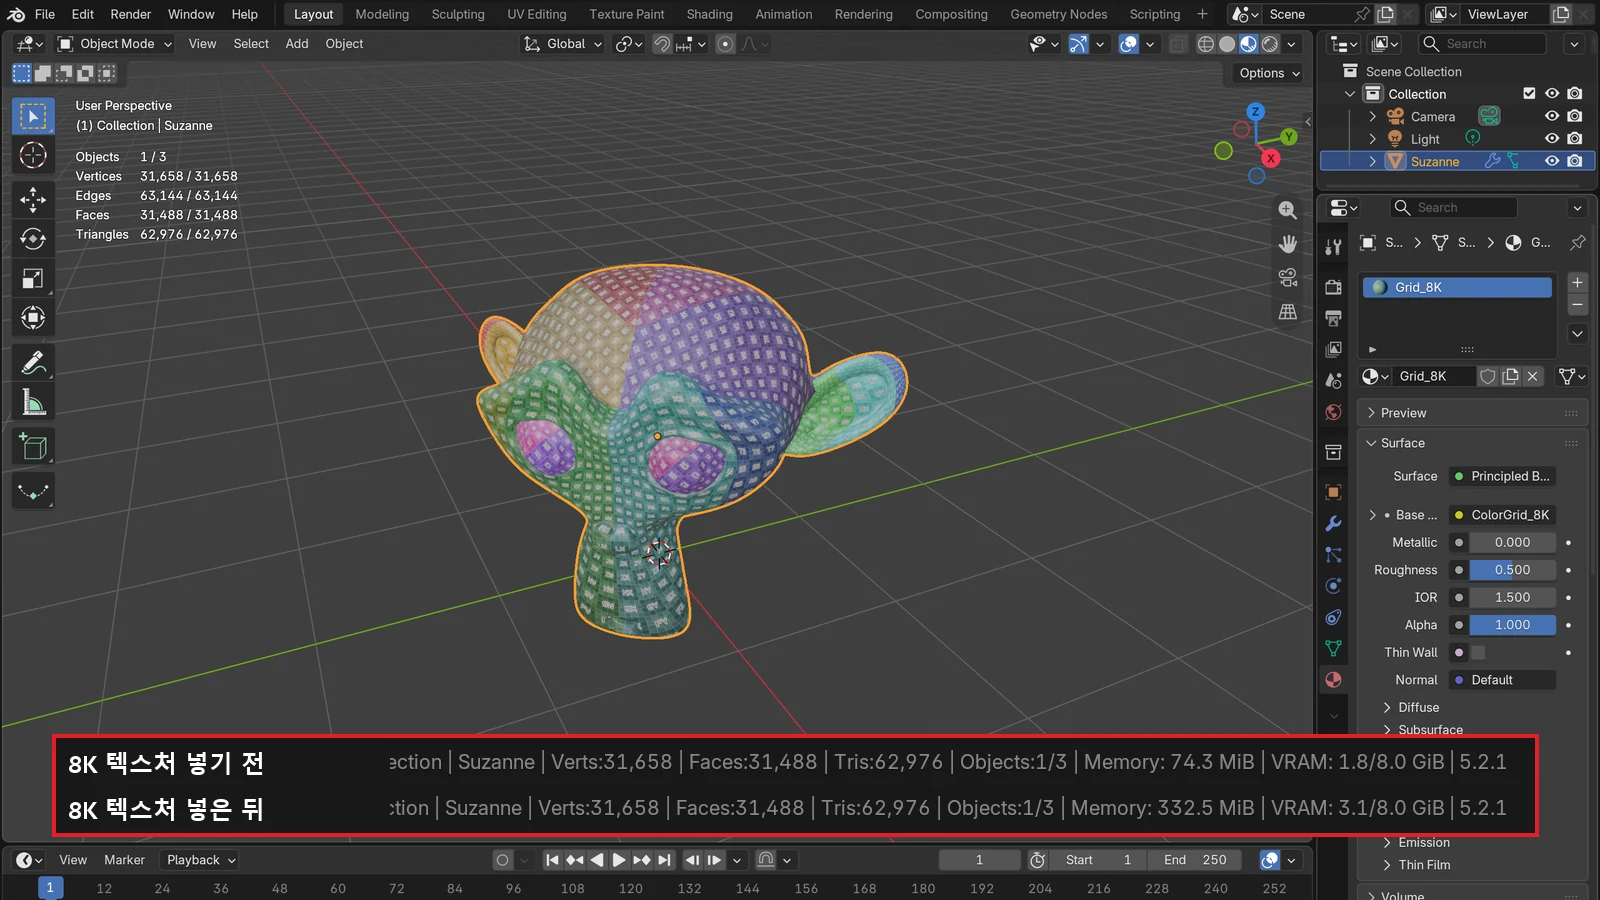
Task: Select the Scale tool
Action: (x=33, y=279)
